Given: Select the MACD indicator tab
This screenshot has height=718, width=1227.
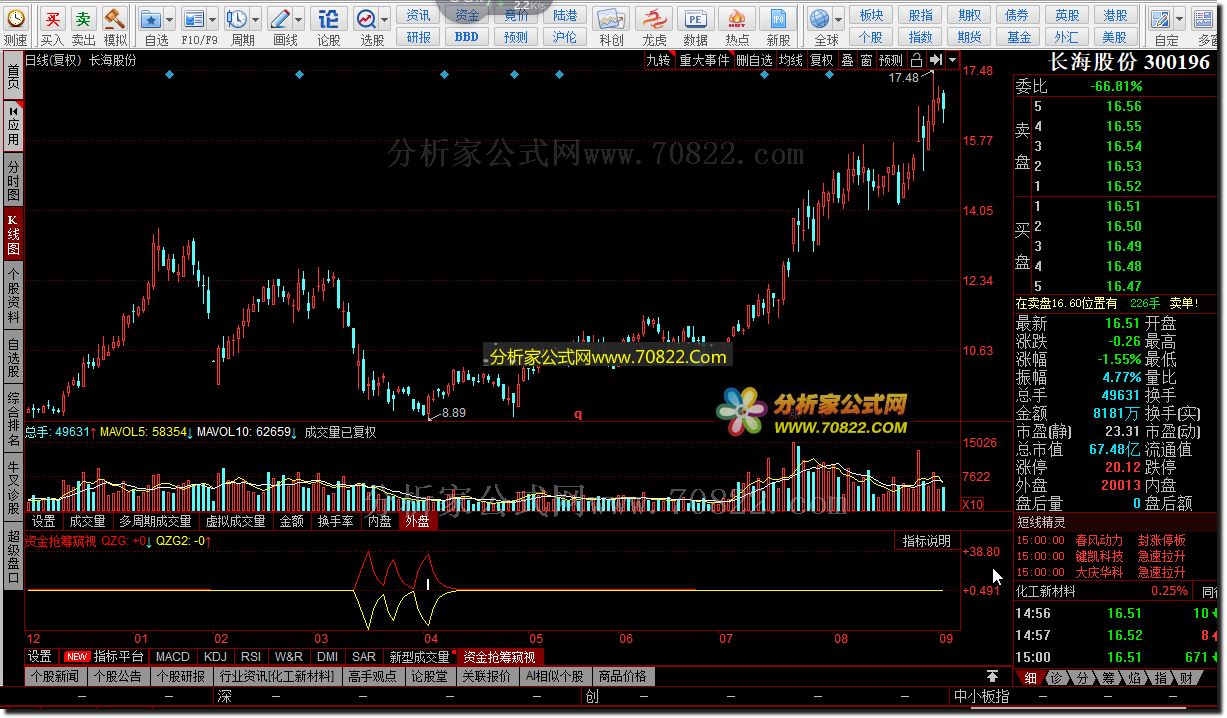Looking at the screenshot, I should point(172,657).
